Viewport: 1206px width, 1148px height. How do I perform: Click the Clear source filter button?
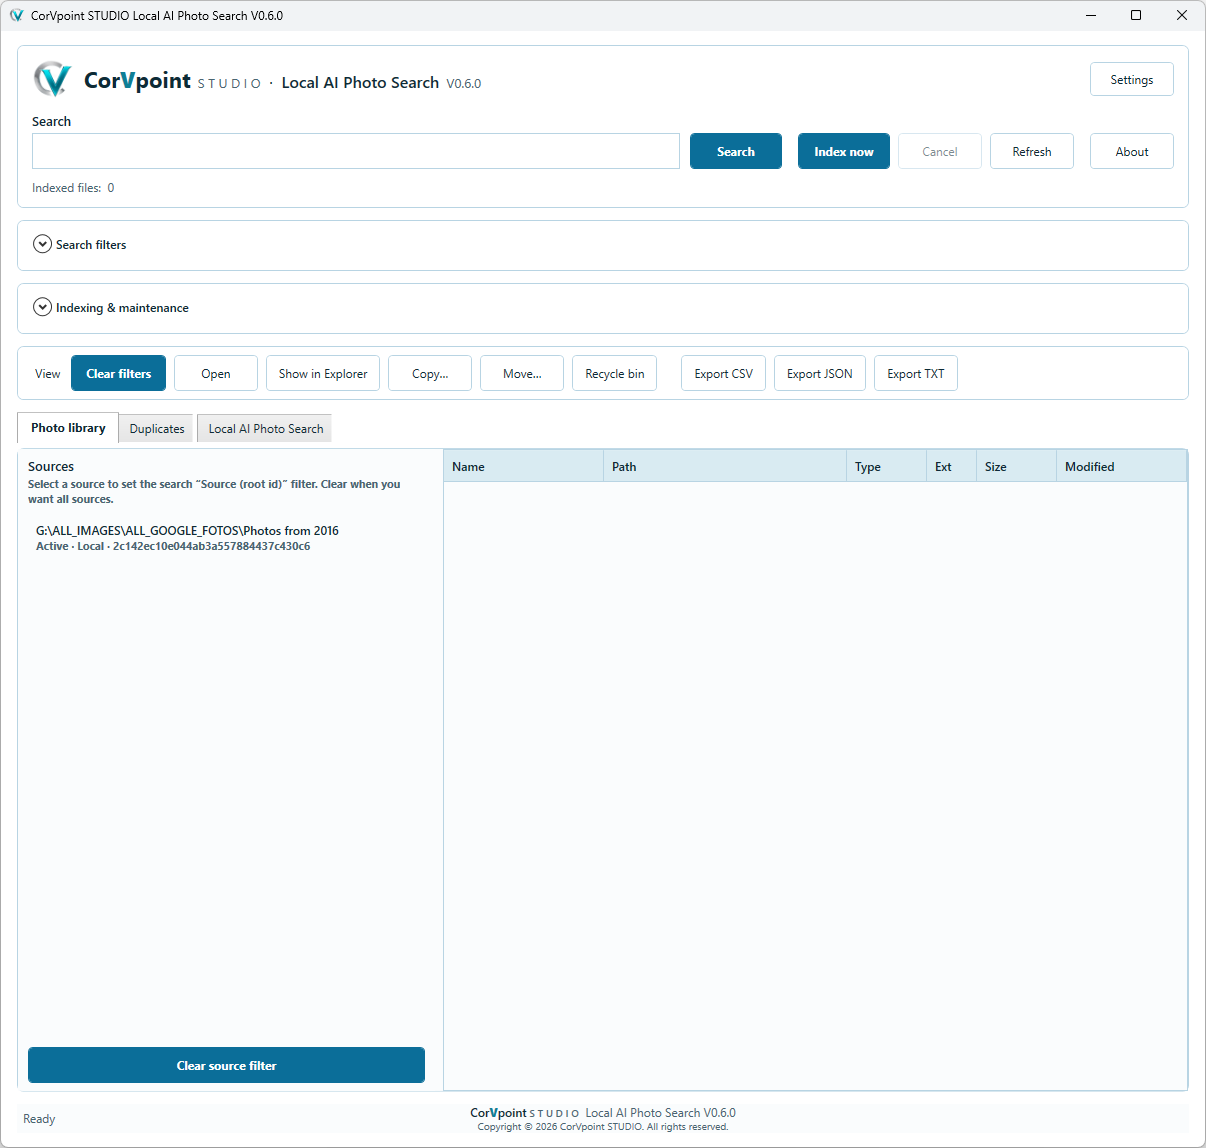point(226,1065)
